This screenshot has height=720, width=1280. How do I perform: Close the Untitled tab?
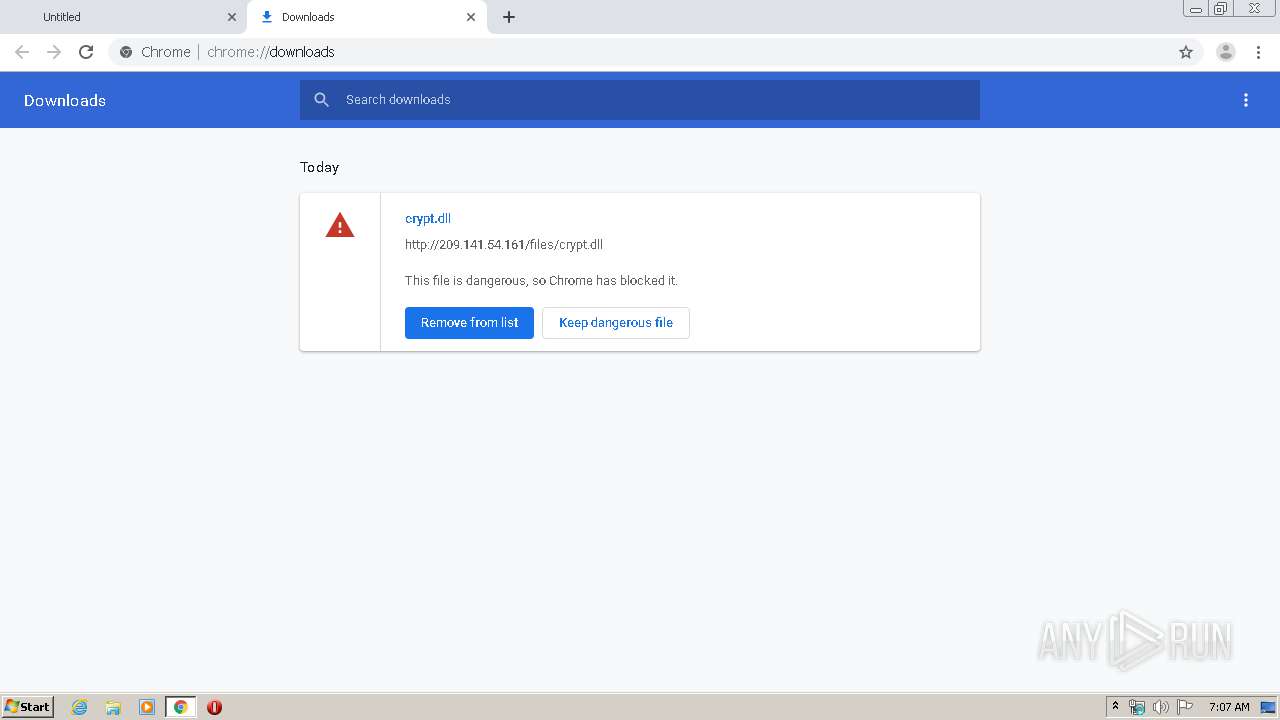[232, 17]
